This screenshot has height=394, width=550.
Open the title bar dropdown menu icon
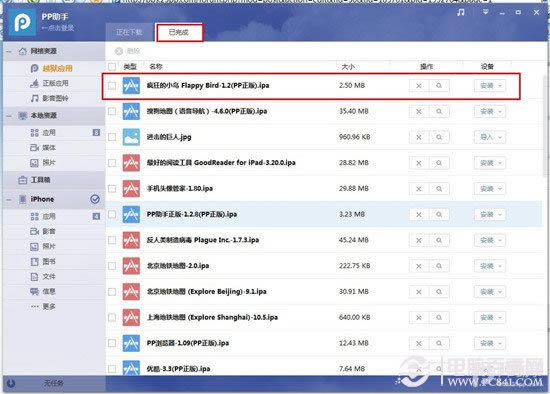(x=486, y=12)
